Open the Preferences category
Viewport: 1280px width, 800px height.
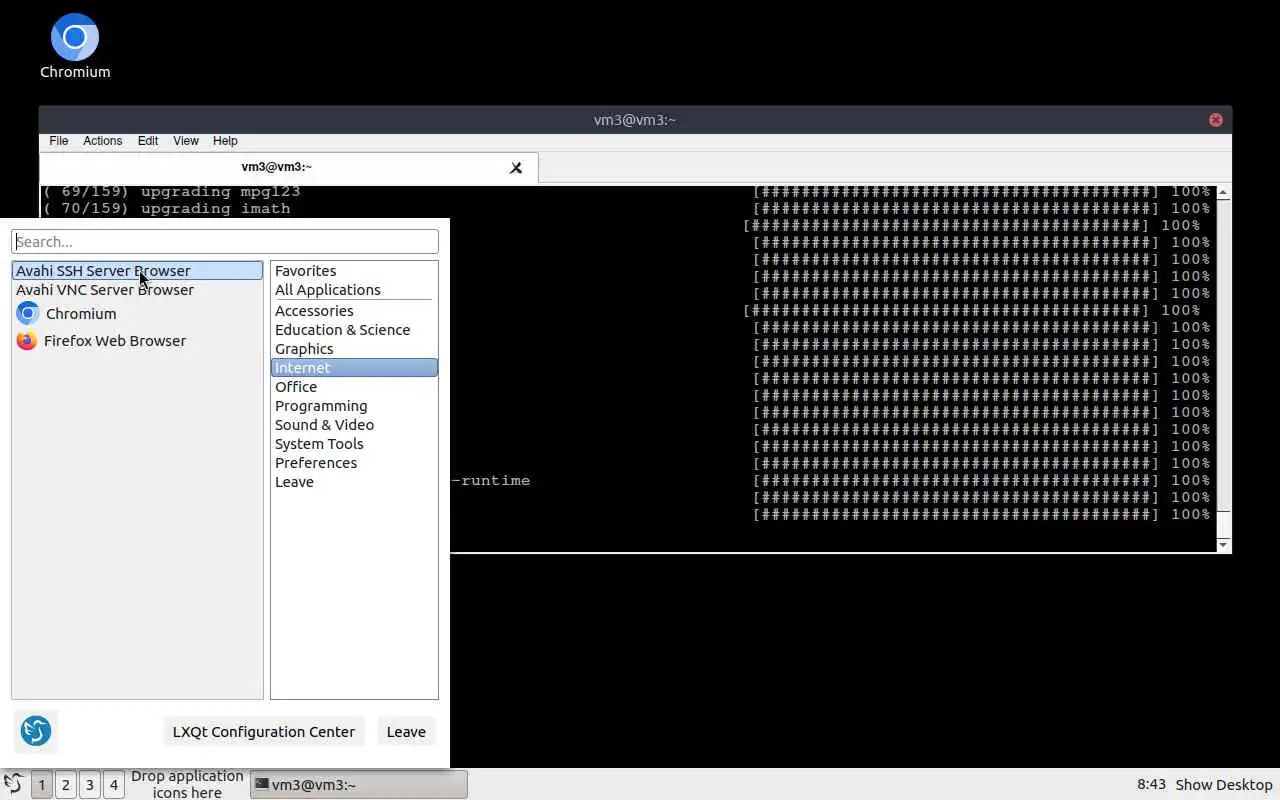click(x=354, y=463)
